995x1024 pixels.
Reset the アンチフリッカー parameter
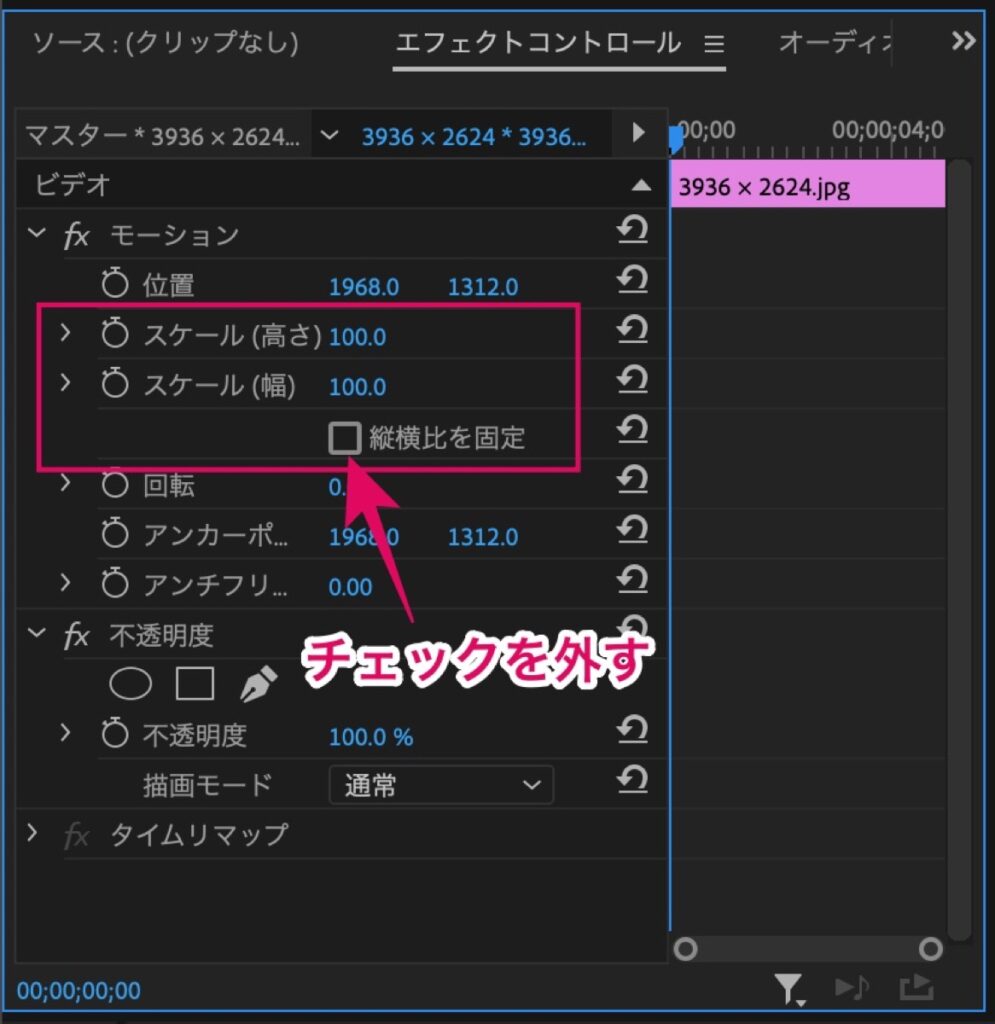click(632, 580)
